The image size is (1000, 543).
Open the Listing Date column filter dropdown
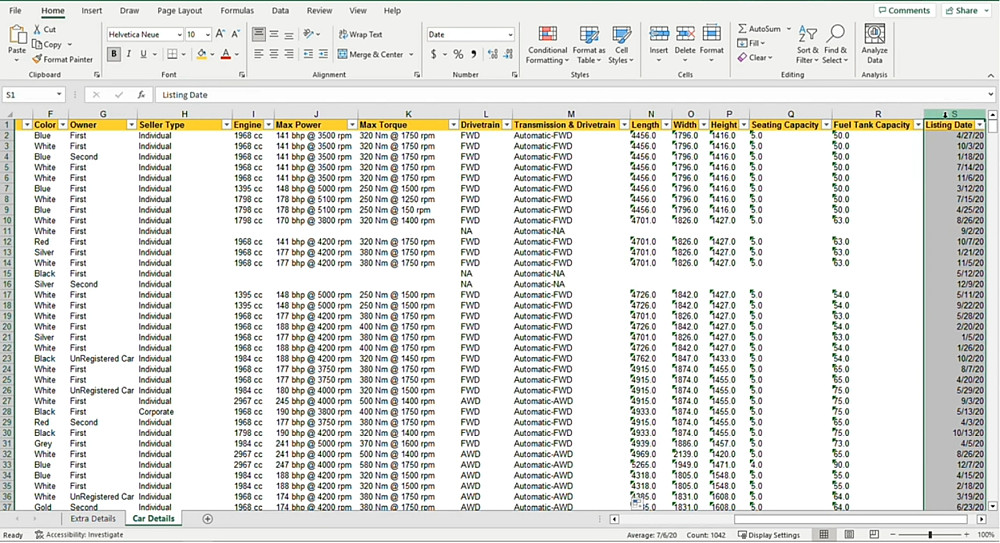pos(979,125)
